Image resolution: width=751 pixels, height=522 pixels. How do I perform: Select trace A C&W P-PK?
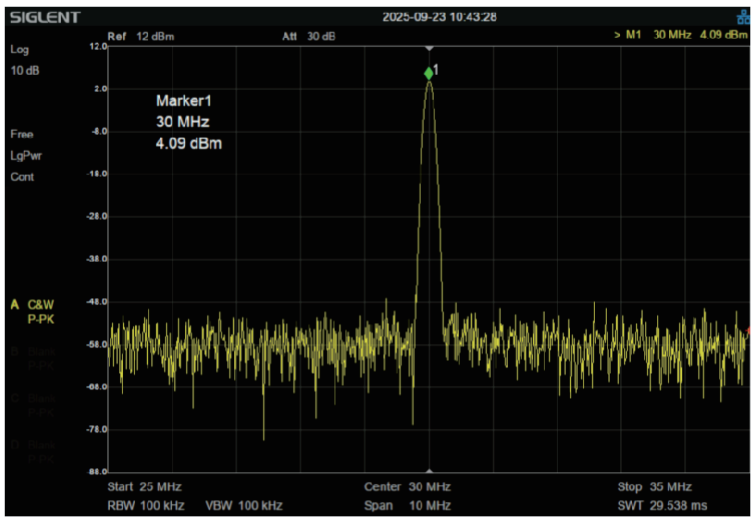tap(38, 310)
